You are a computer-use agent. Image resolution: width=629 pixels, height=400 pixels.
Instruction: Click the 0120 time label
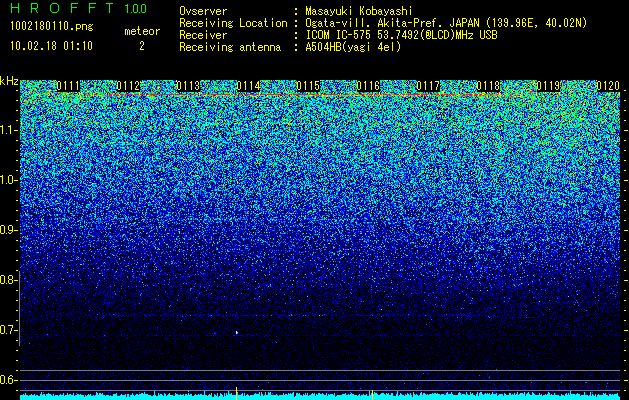[608, 86]
